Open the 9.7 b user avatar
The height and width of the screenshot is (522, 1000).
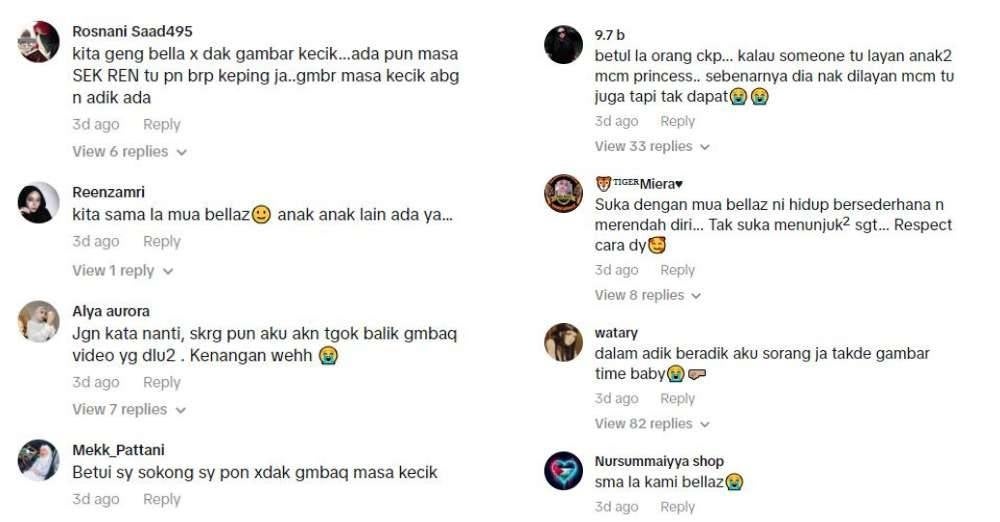tap(563, 45)
